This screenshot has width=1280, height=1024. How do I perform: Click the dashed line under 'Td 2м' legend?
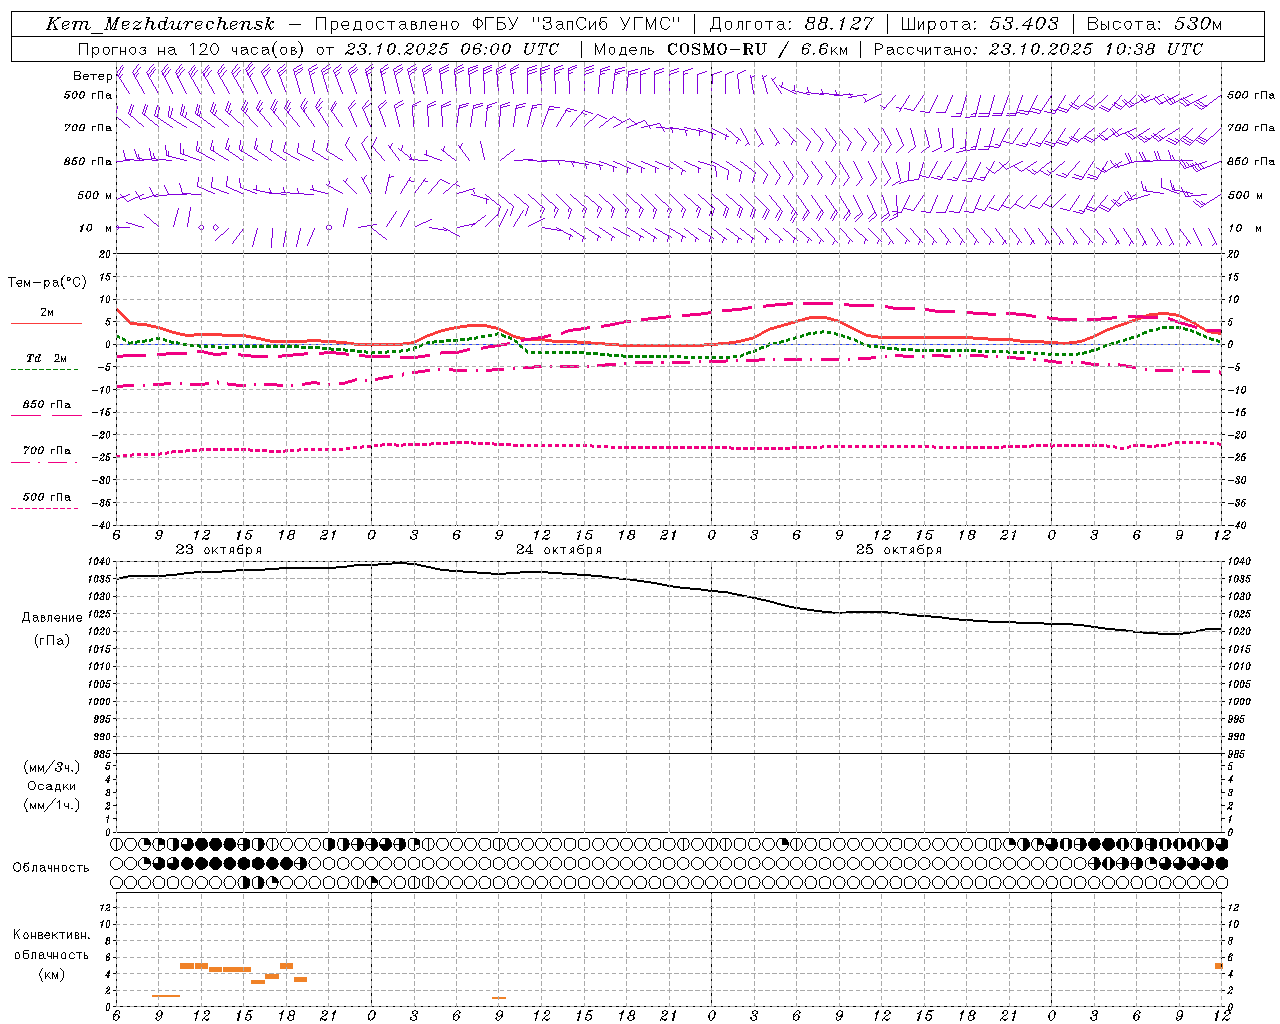click(x=45, y=369)
